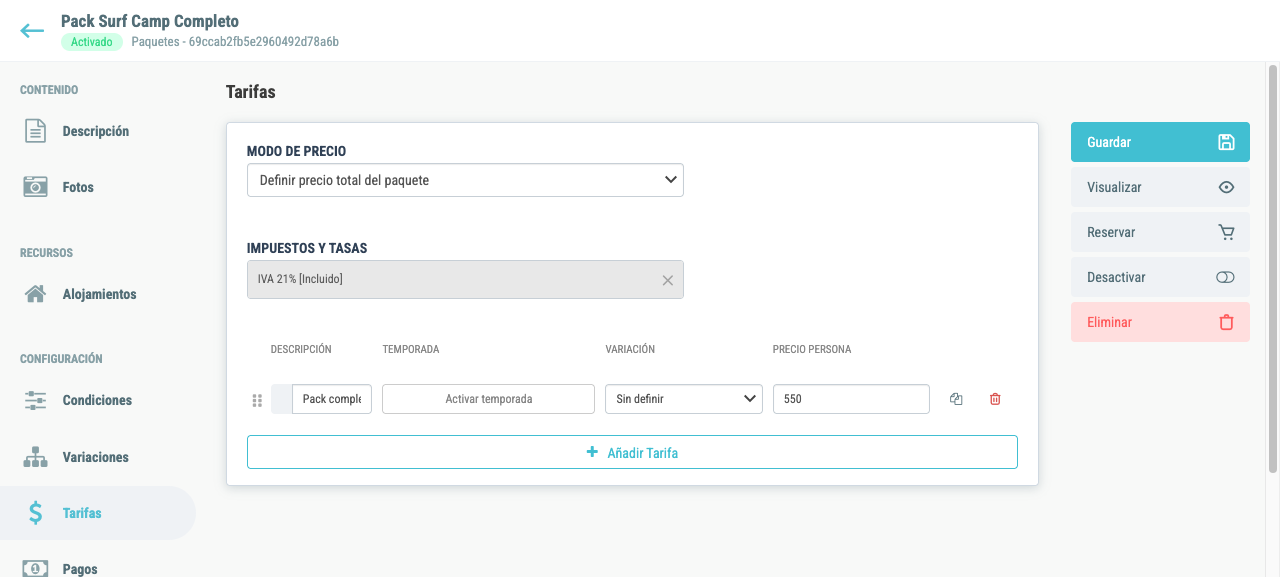This screenshot has width=1280, height=577.
Task: Click the RECURSOS sidebar heading
Action: (x=46, y=253)
